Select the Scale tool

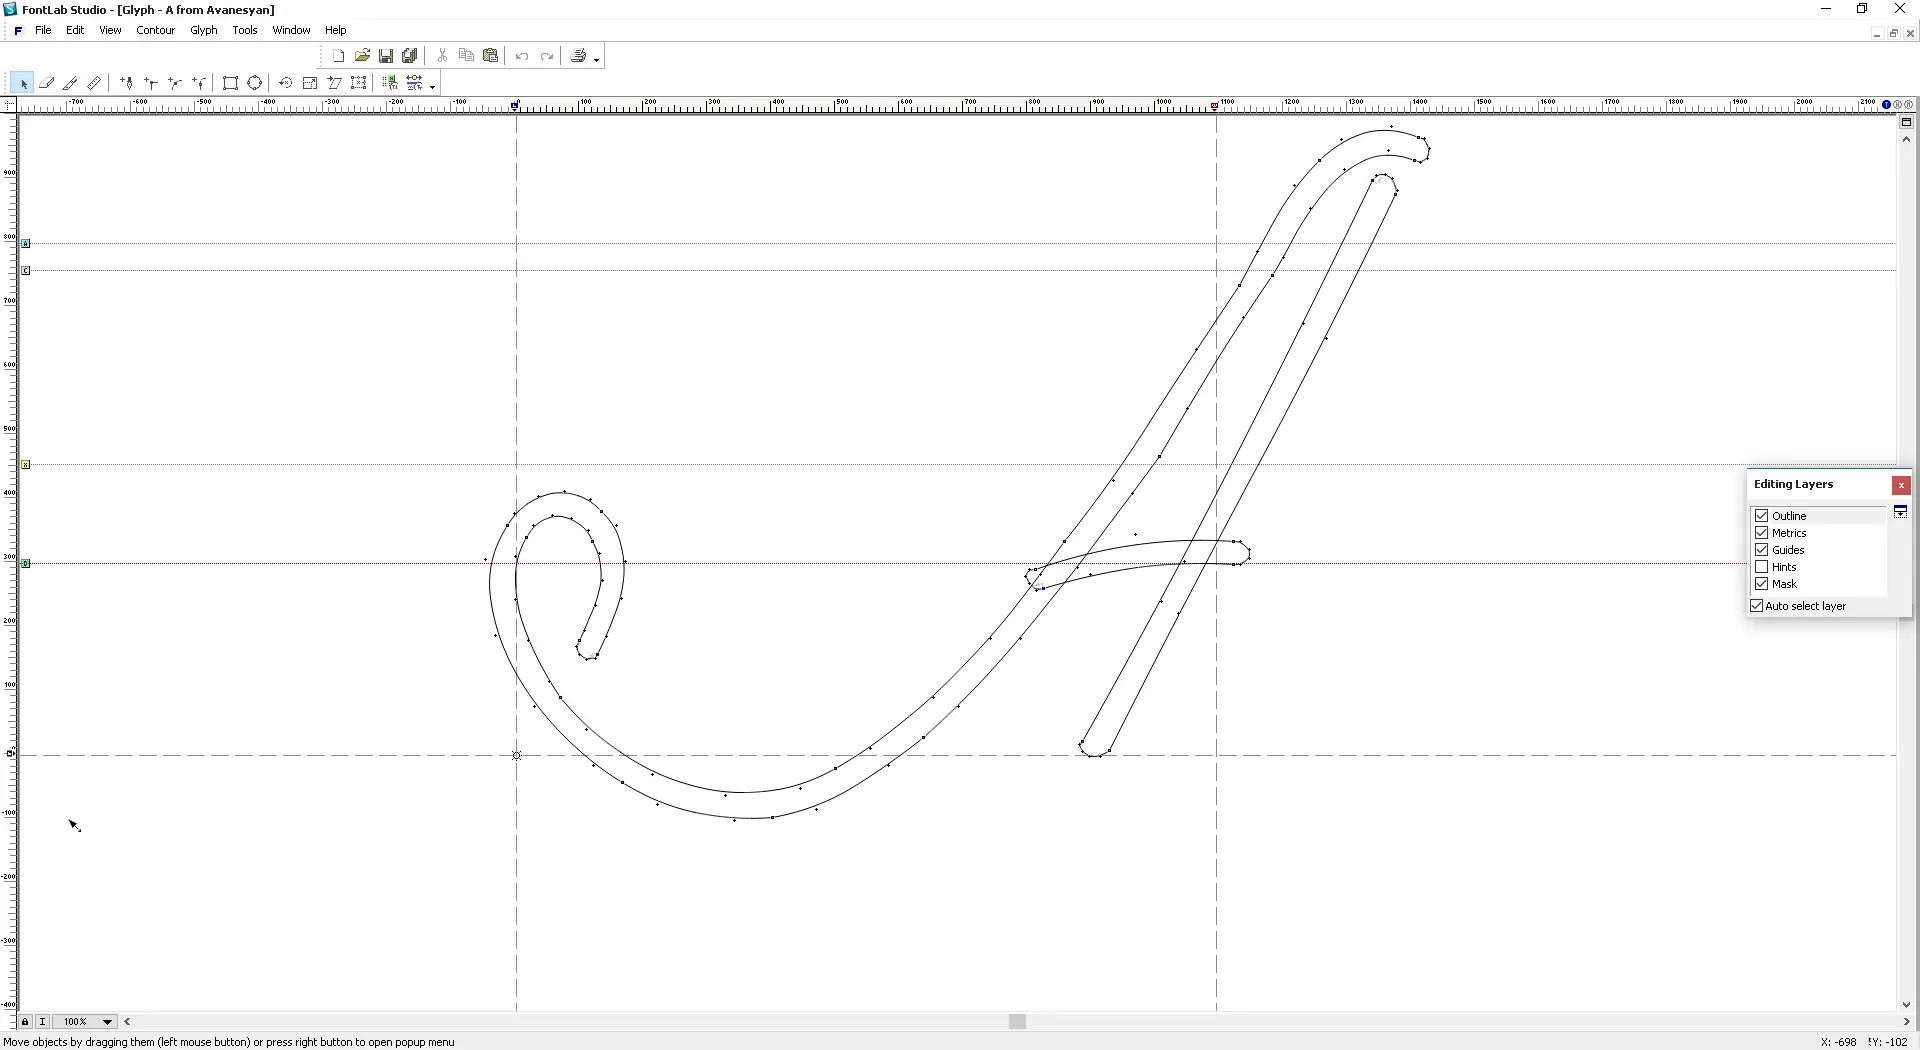(310, 83)
